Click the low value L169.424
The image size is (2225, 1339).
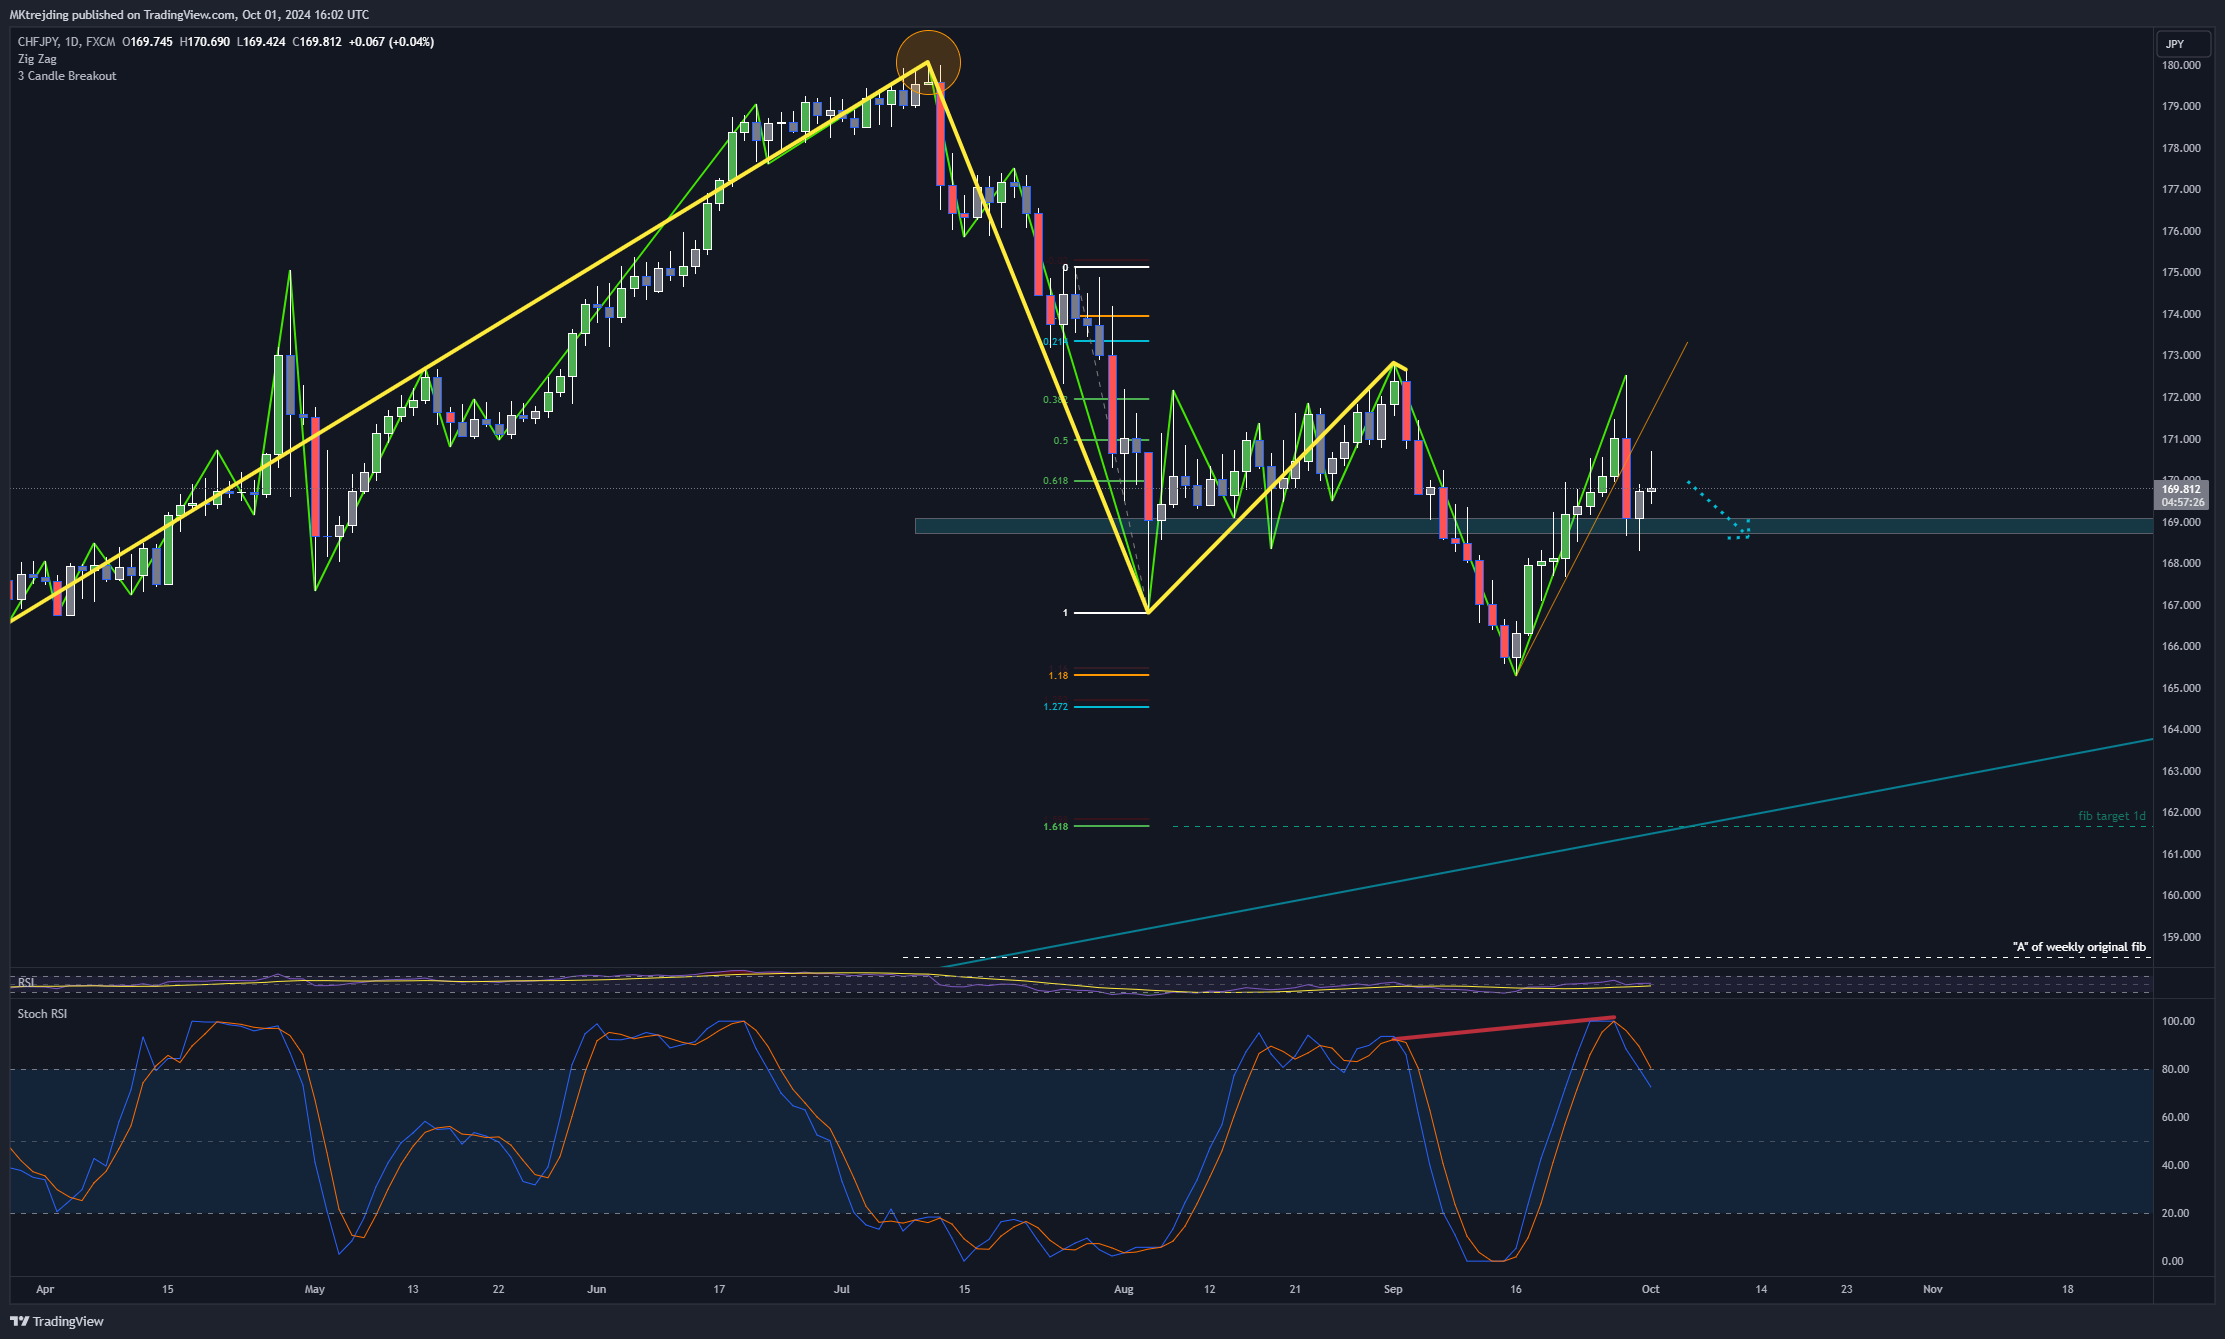[261, 42]
